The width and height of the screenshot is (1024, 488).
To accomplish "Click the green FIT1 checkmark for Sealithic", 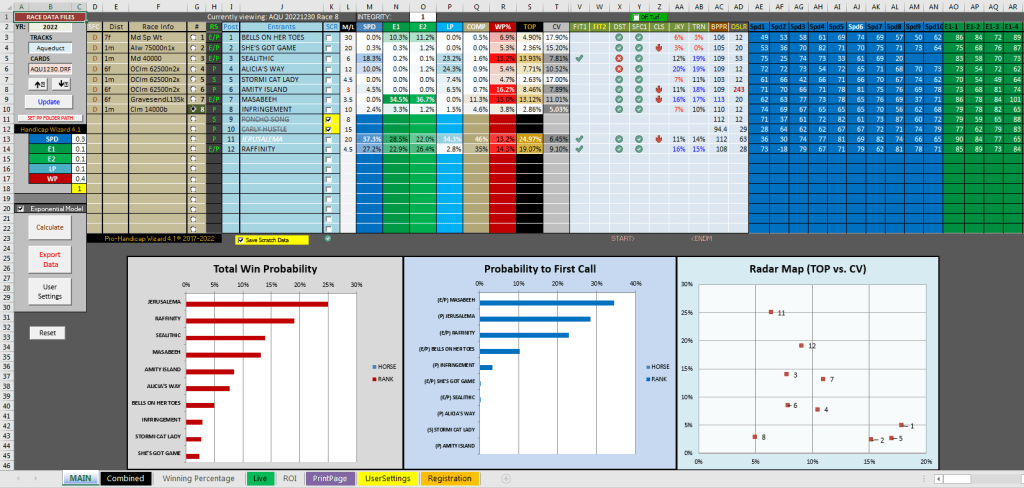I will (x=579, y=58).
